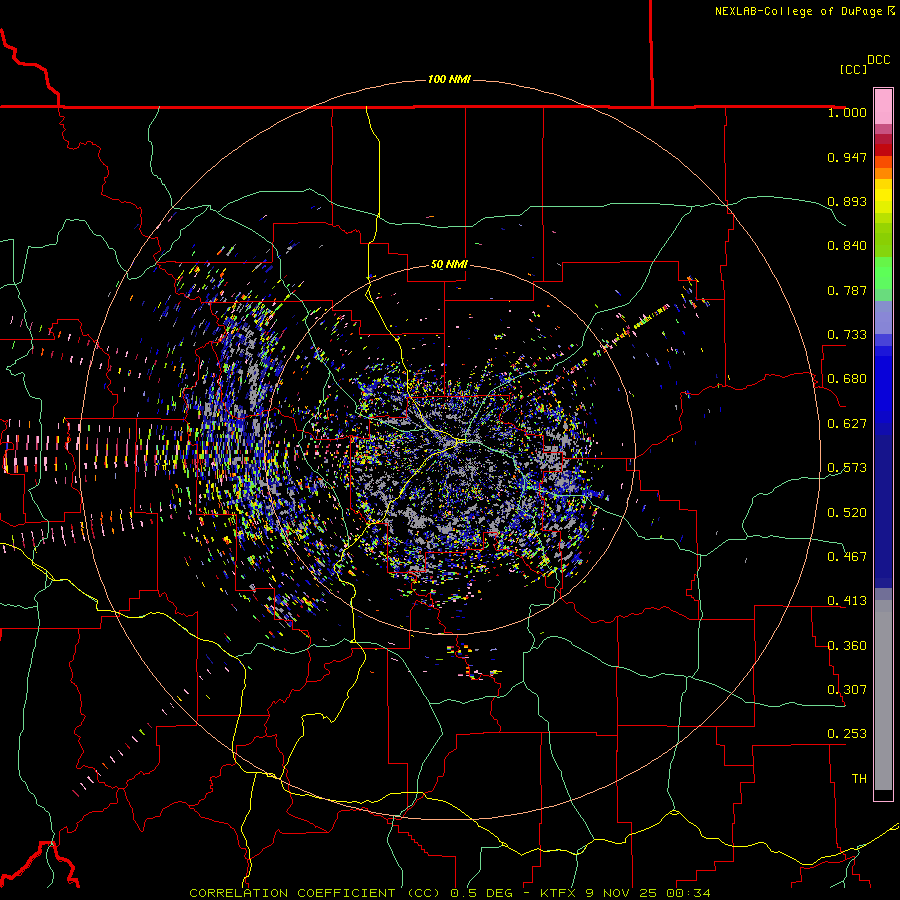Screen dimensions: 900x900
Task: Click the 0.307 scale value
Action: point(847,690)
